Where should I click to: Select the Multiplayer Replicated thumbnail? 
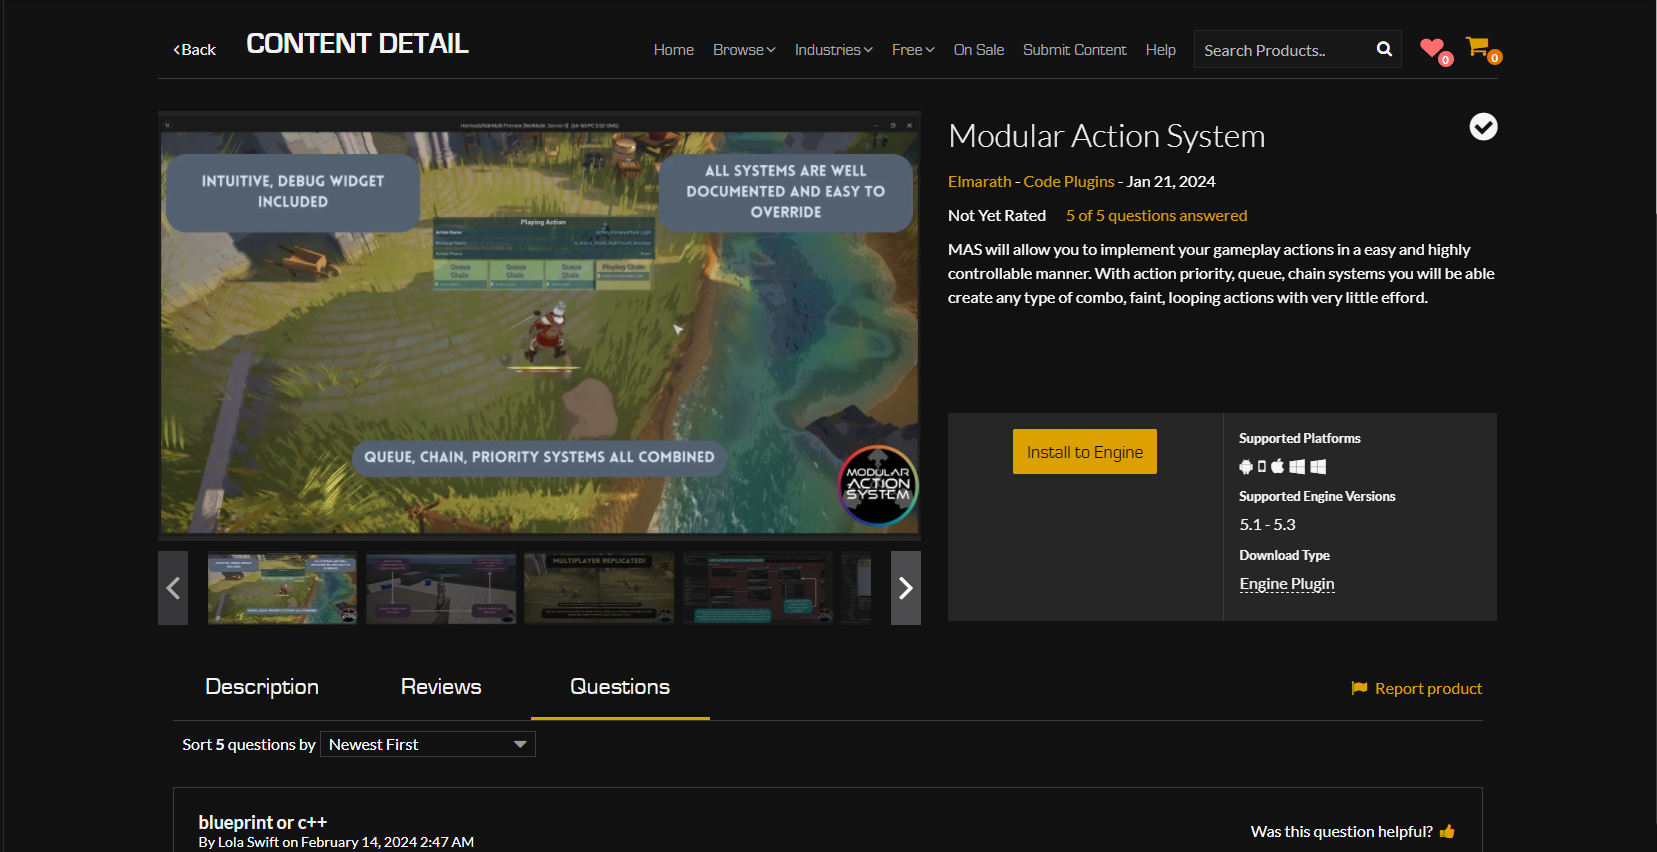[x=598, y=588]
